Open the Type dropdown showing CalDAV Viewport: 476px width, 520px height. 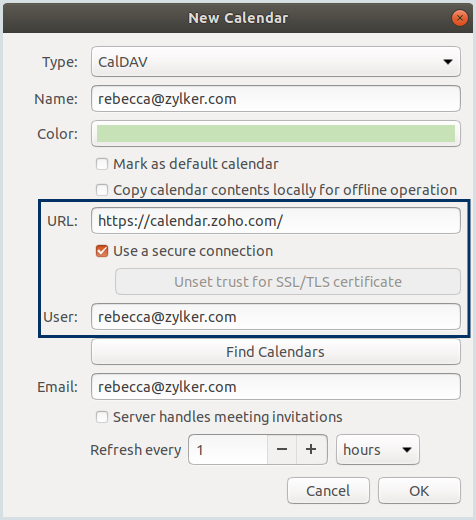point(276,62)
